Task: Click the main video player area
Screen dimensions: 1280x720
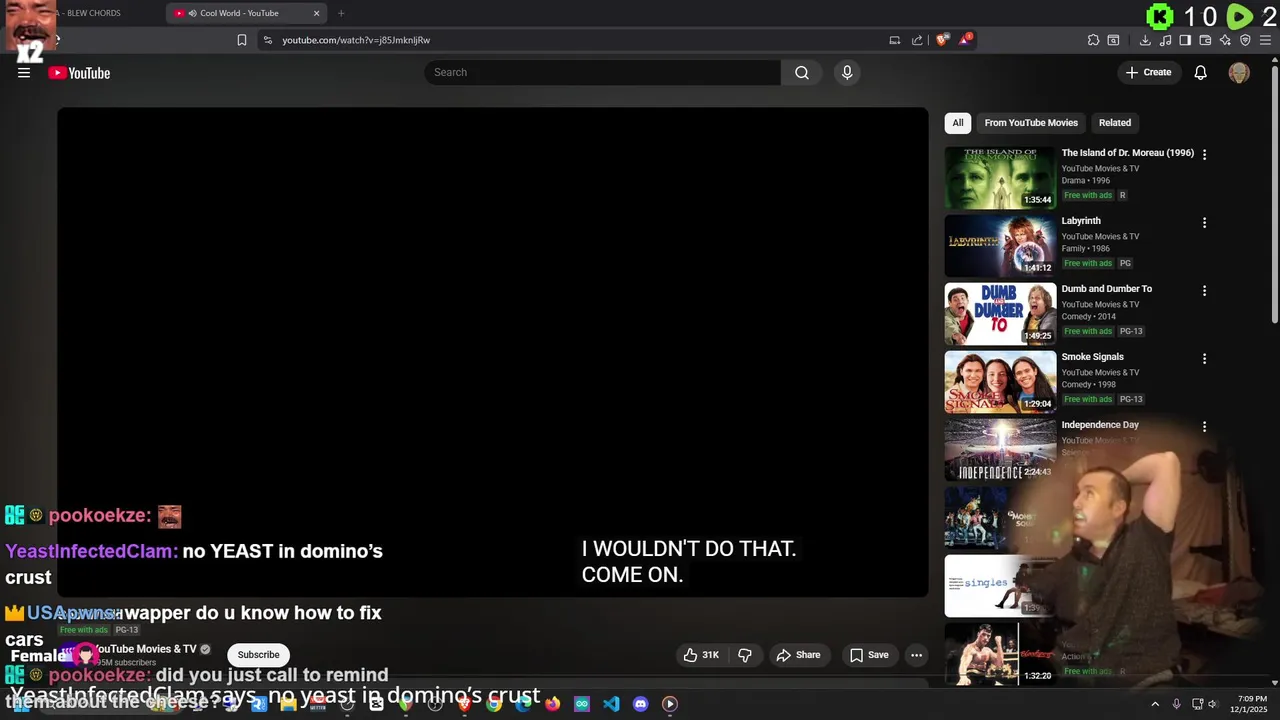Action: pyautogui.click(x=492, y=352)
